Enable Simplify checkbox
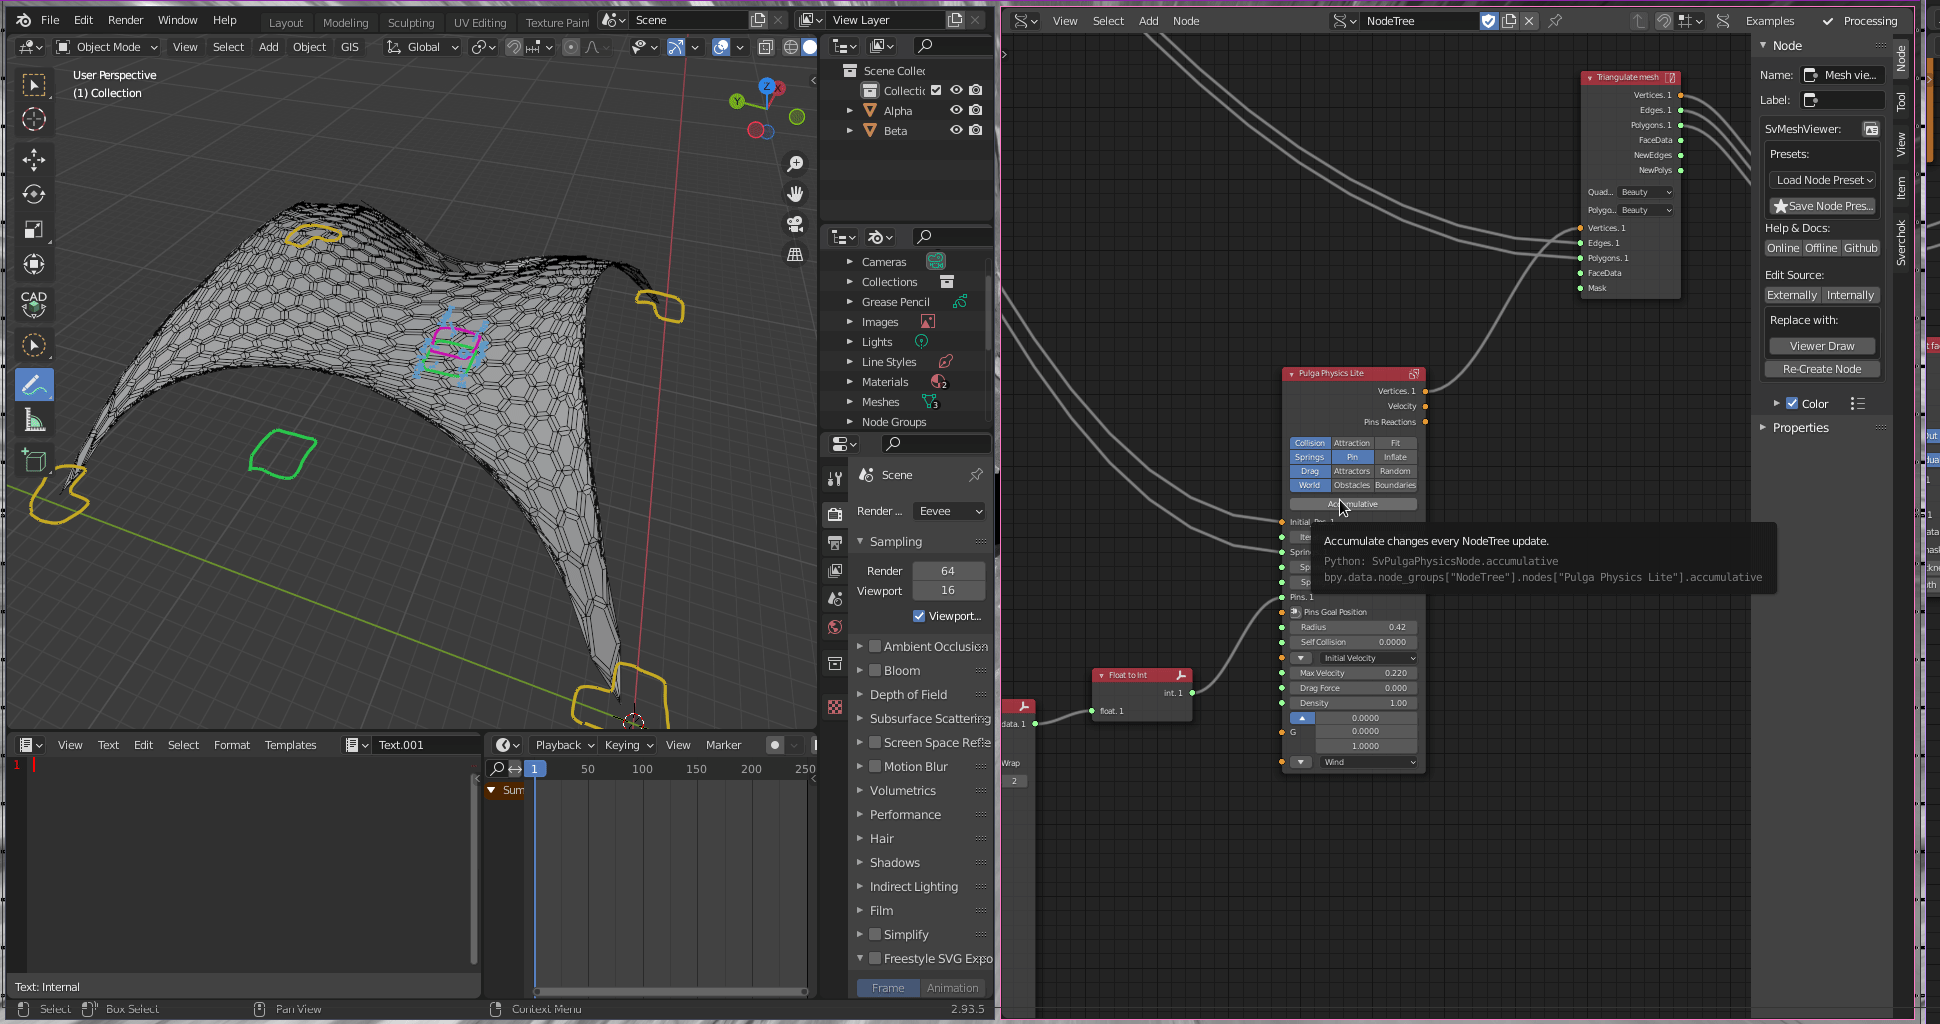Viewport: 1940px width, 1024px height. tap(875, 935)
